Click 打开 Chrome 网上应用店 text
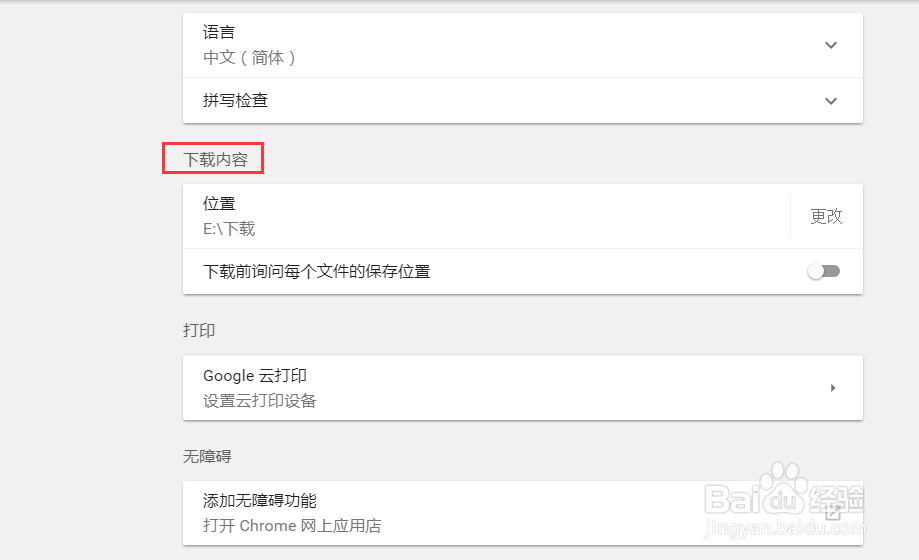919x560 pixels. (x=292, y=526)
